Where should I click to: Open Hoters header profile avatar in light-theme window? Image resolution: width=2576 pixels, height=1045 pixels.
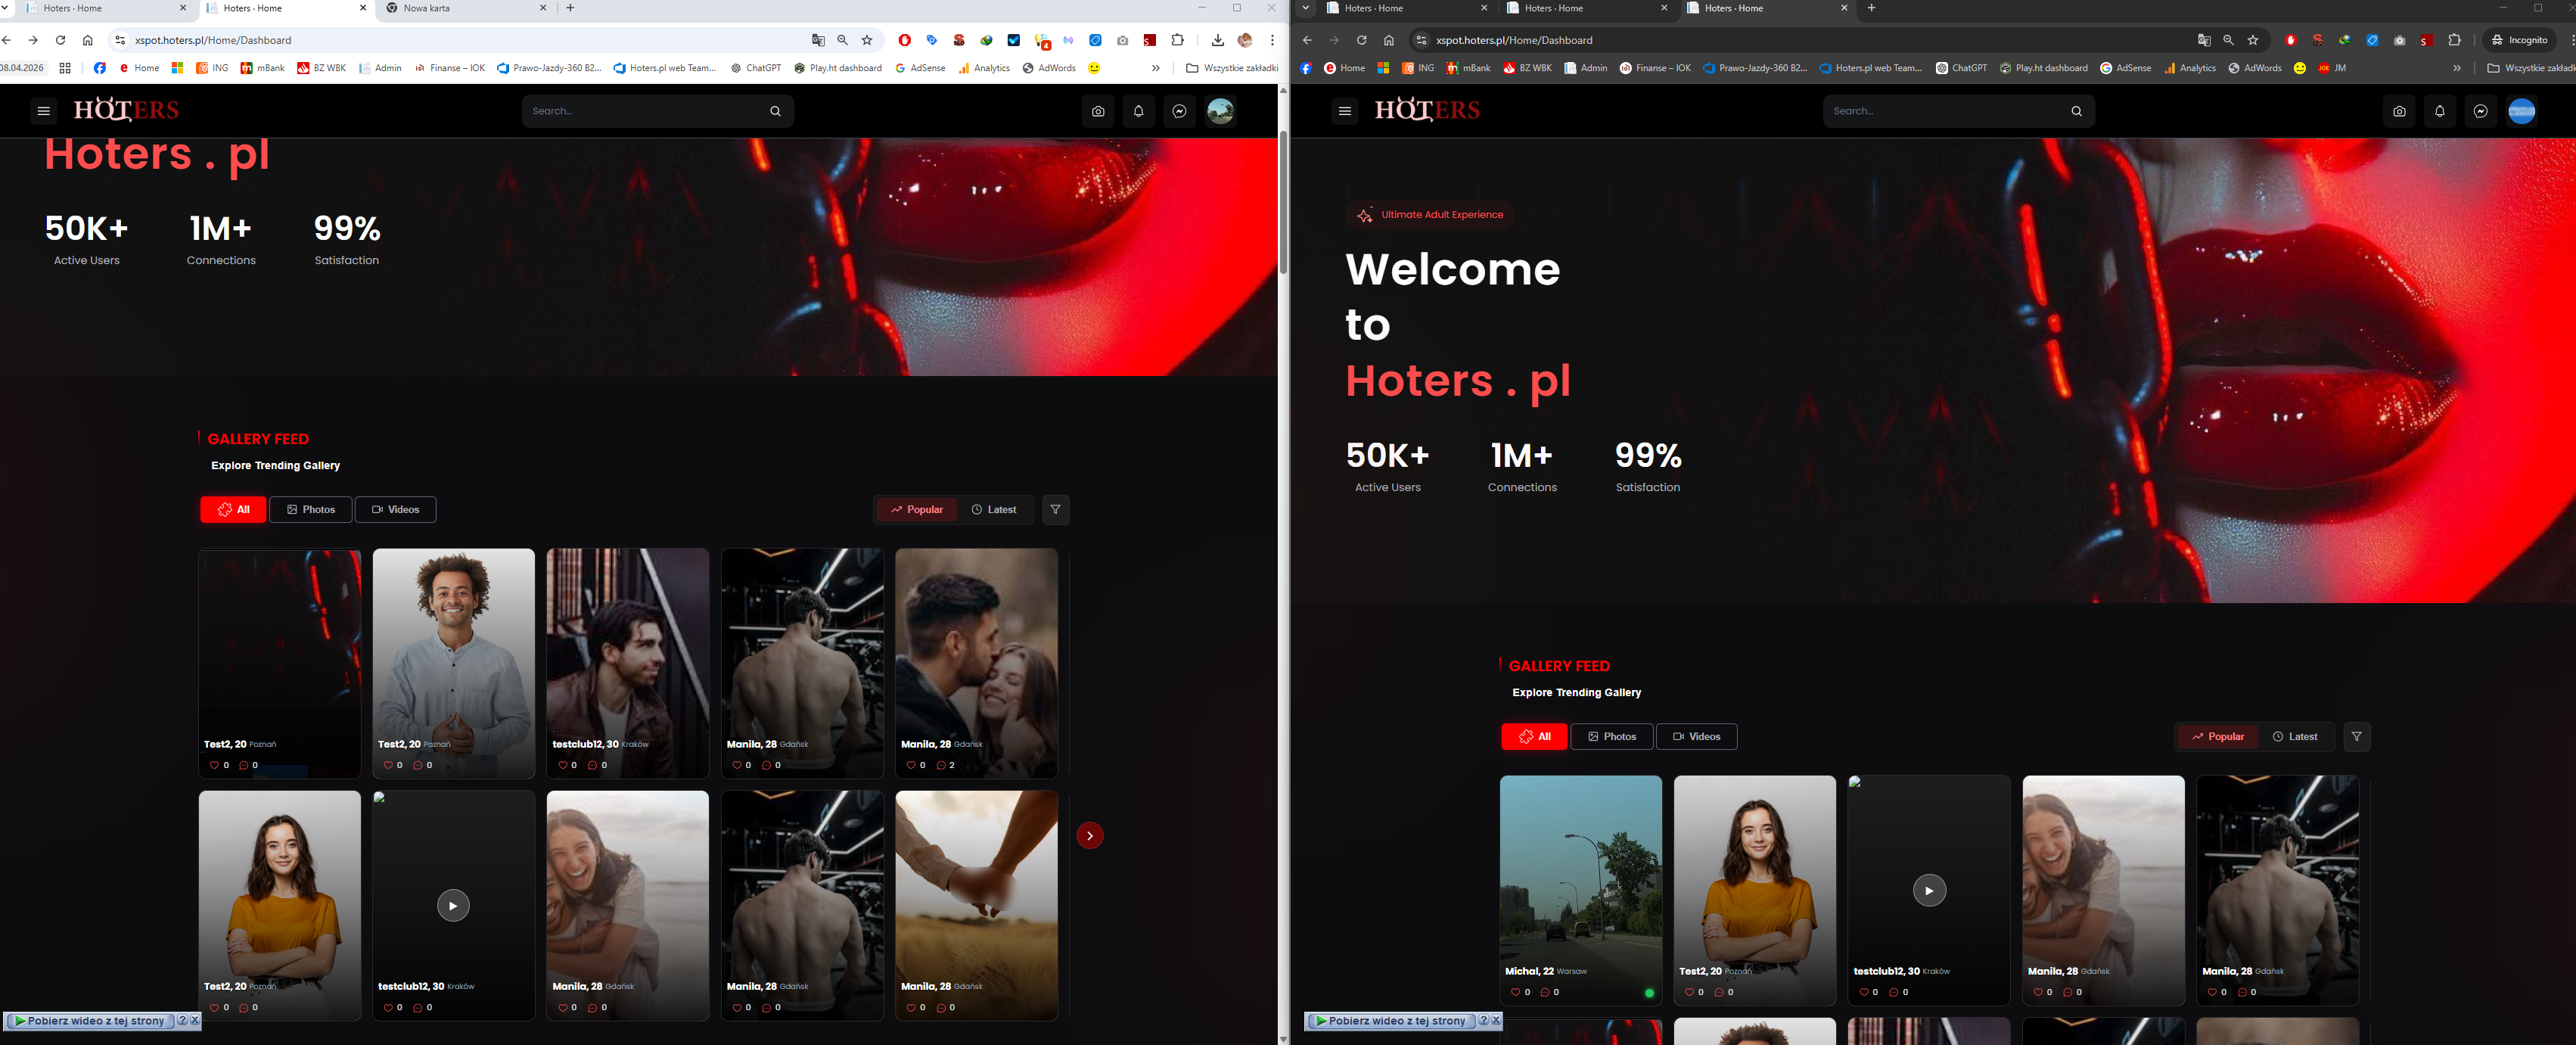1220,111
